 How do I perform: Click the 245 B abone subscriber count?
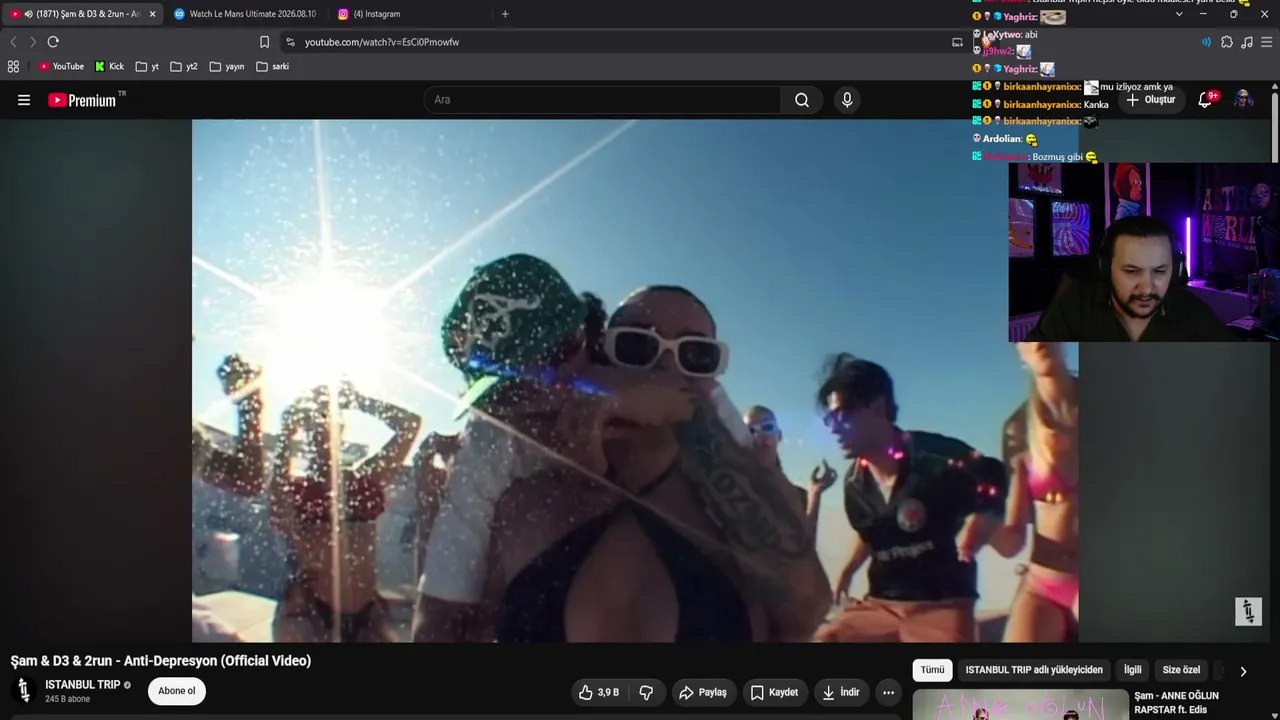(68, 699)
